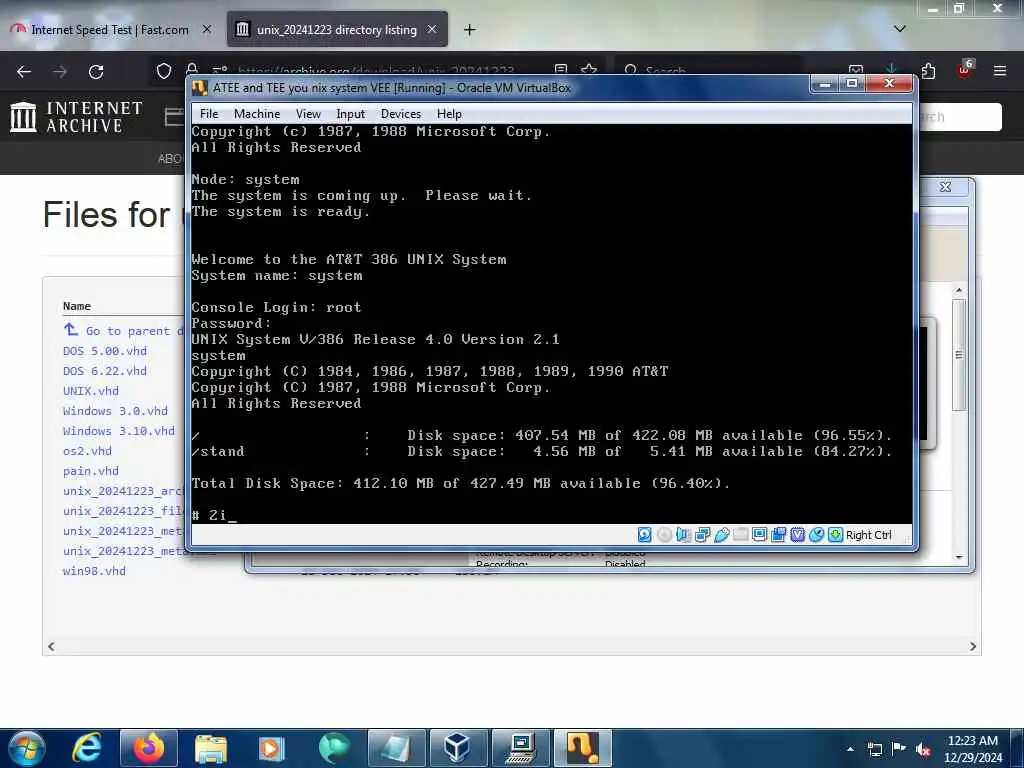
Task: Go back in Firefox
Action: (24, 71)
